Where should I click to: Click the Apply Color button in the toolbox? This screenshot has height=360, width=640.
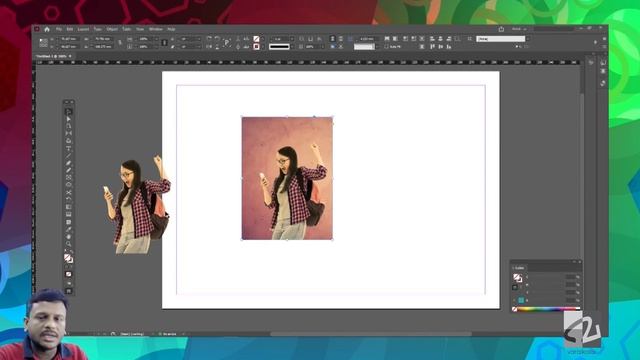click(69, 274)
